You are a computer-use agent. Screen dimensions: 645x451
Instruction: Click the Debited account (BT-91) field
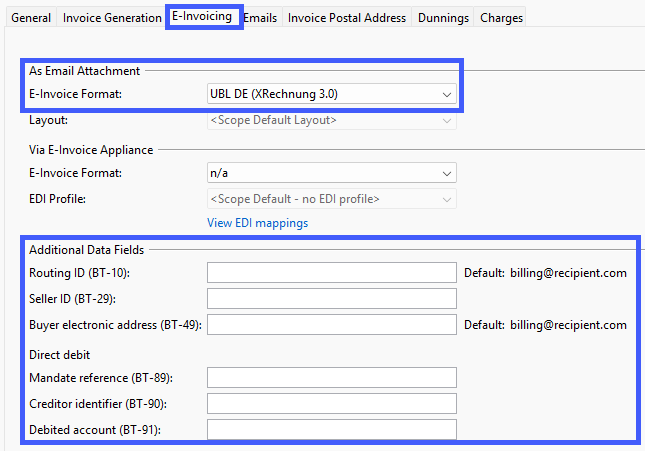331,429
